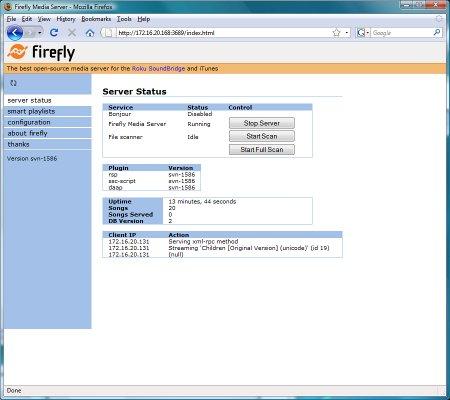Viewport: 450px width, 400px height.
Task: Click the Firefly logo in the header
Action: pyautogui.click(x=41, y=52)
